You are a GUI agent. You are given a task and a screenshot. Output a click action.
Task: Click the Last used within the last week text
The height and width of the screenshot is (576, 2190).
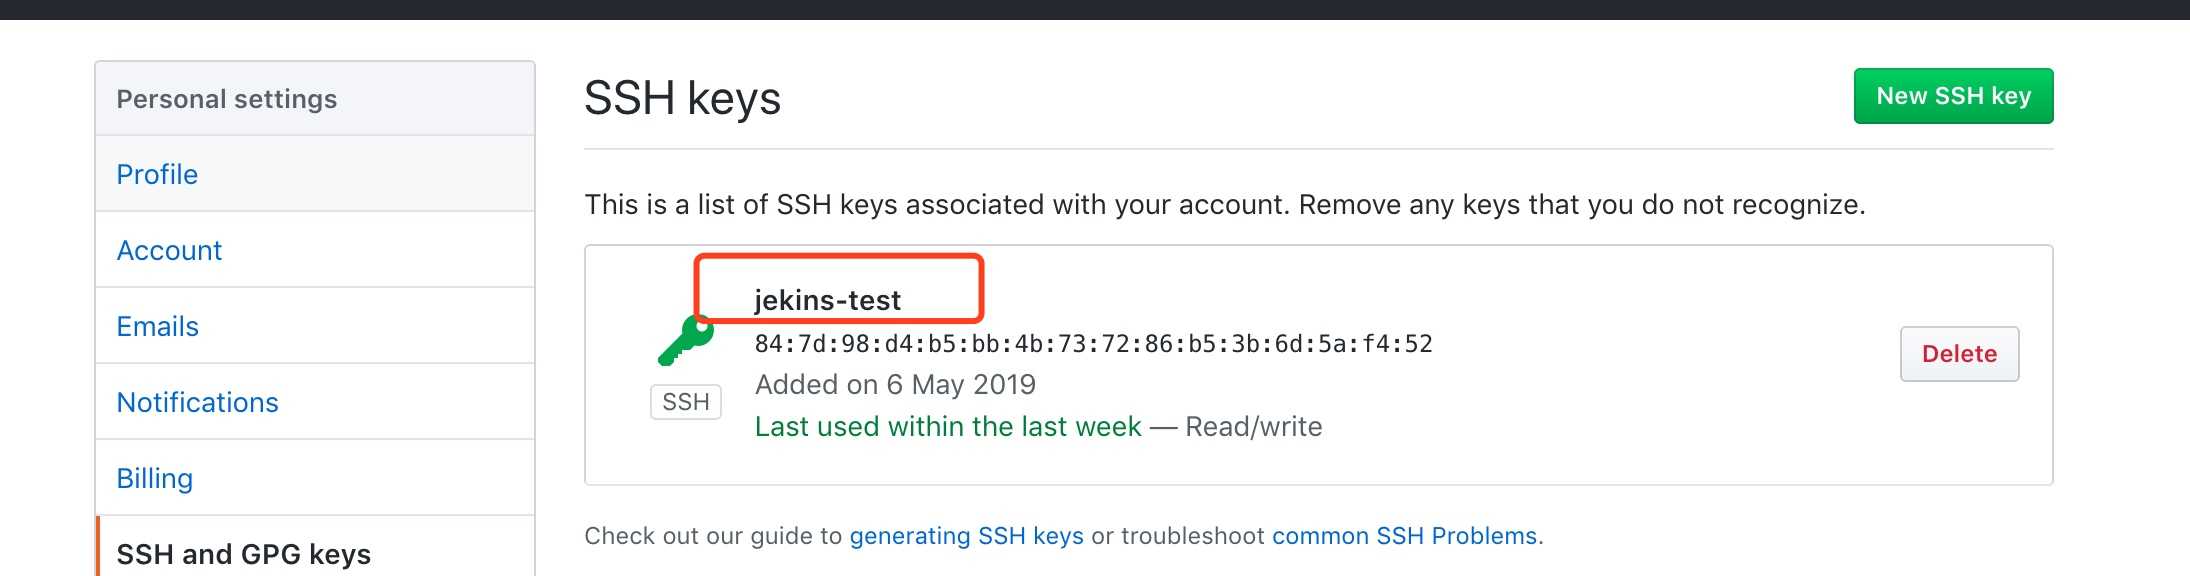pos(947,427)
